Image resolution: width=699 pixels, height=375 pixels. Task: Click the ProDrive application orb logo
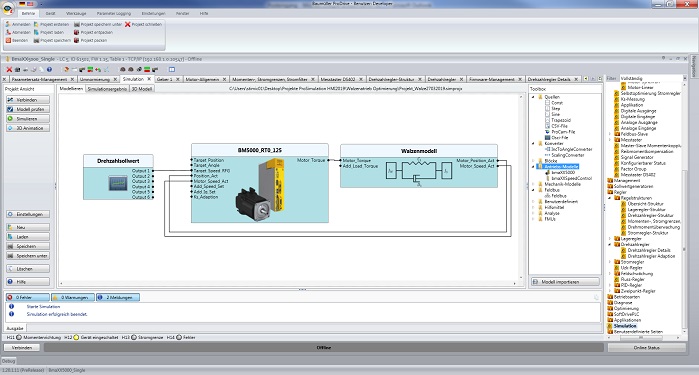click(8, 8)
